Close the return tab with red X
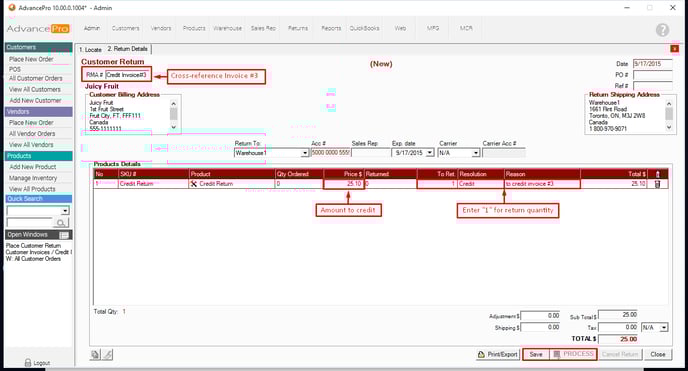This screenshot has height=371, width=688. [674, 49]
